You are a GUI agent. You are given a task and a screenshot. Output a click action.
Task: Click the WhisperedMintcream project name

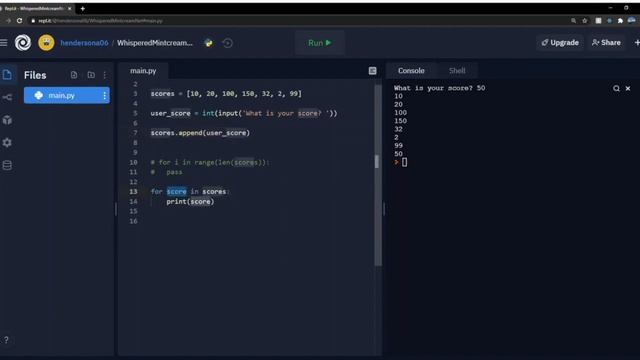tap(155, 43)
